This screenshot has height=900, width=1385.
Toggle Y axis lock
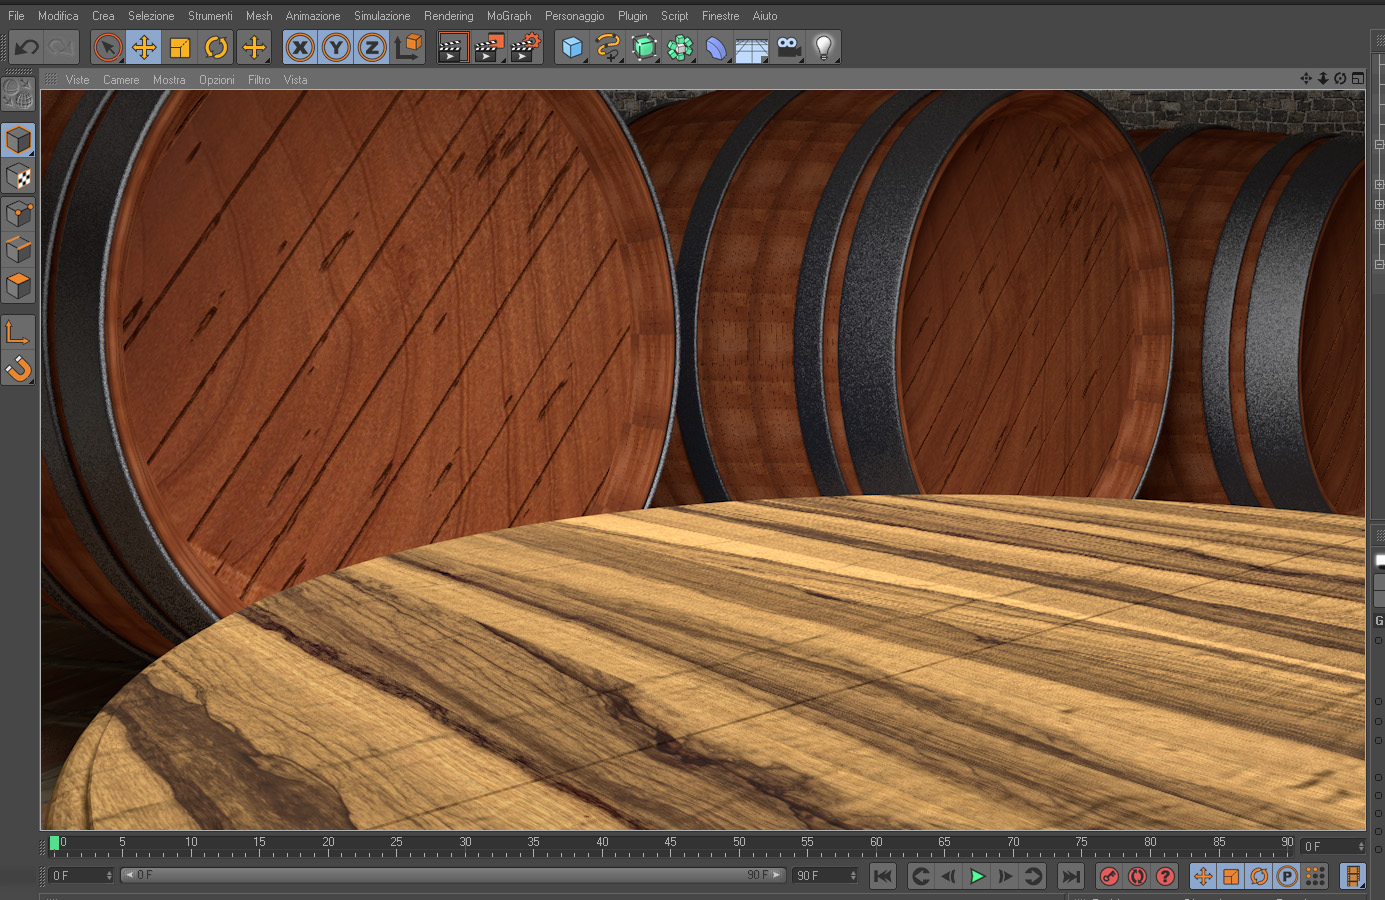[x=336, y=47]
